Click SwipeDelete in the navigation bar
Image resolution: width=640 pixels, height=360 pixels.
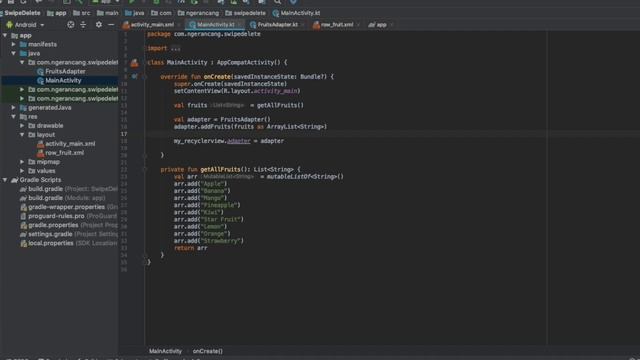22,13
